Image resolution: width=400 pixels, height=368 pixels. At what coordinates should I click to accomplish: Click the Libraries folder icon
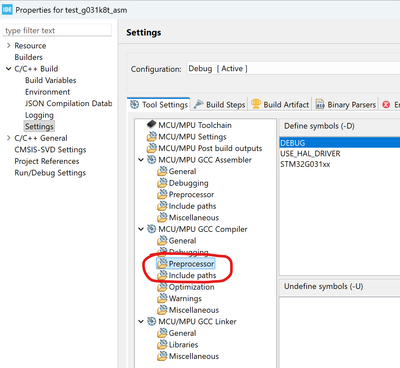point(162,344)
